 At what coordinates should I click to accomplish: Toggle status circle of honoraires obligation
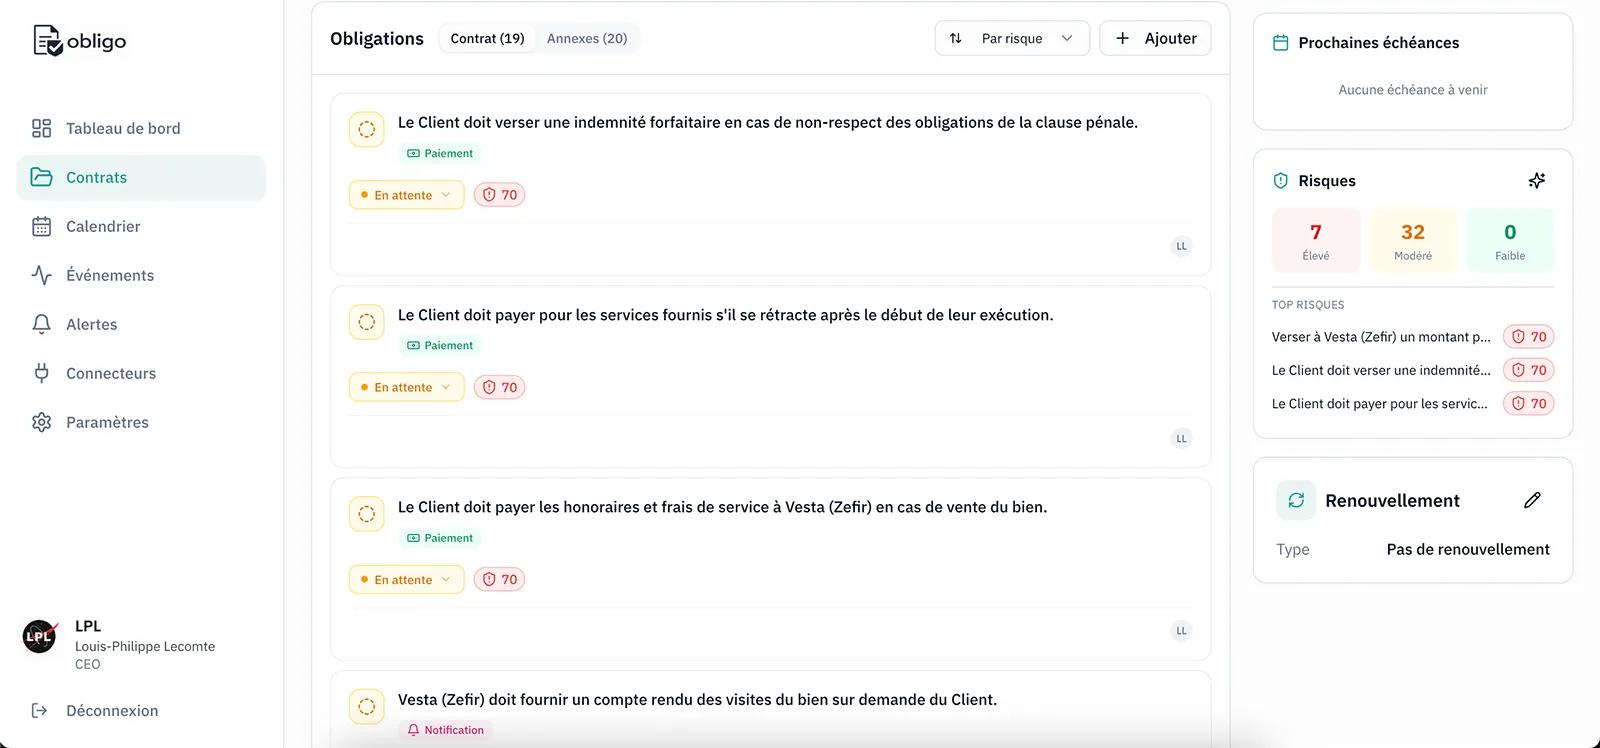(x=367, y=514)
